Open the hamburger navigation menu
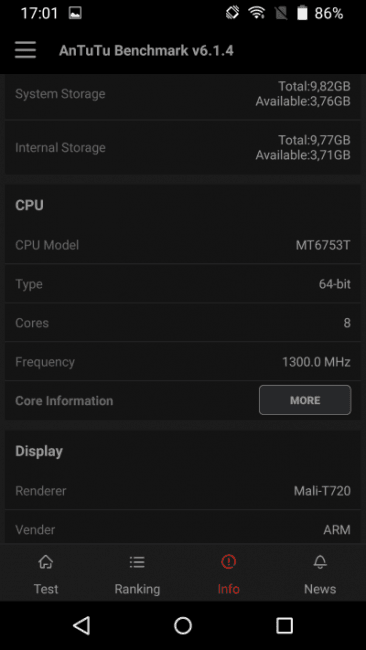 (25, 50)
